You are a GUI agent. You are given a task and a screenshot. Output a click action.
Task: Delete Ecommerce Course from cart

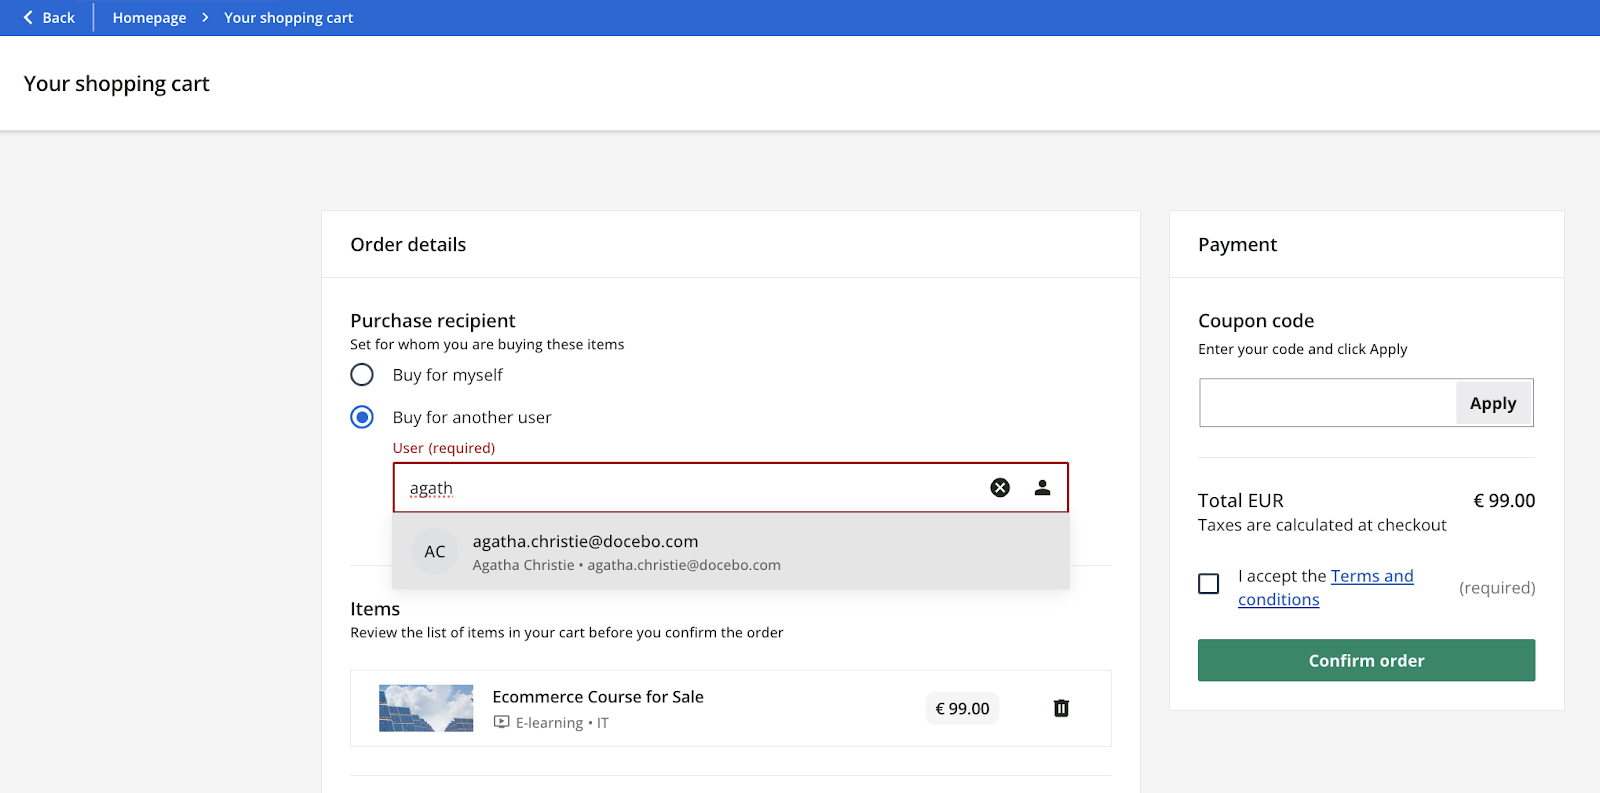(1061, 708)
